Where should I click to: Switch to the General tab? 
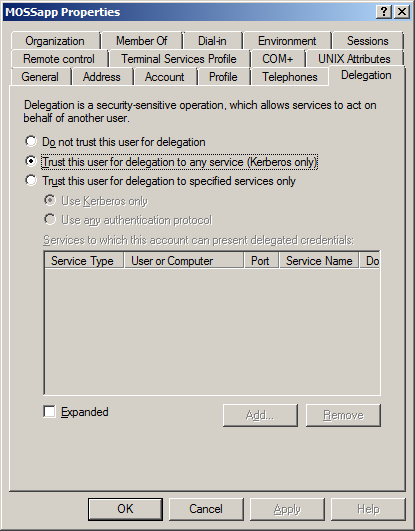(40, 77)
